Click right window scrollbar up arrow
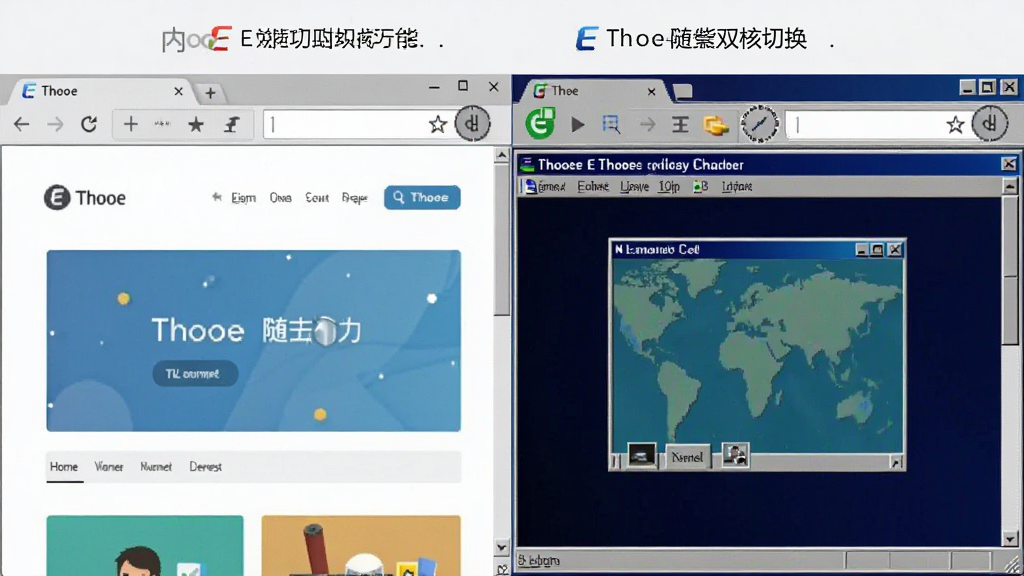 pyautogui.click(x=1010, y=187)
